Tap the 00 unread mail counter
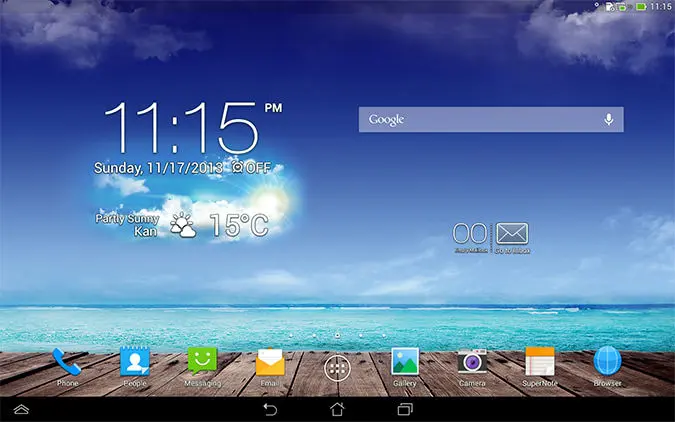Screen dimensions: 675x422 coord(470,234)
